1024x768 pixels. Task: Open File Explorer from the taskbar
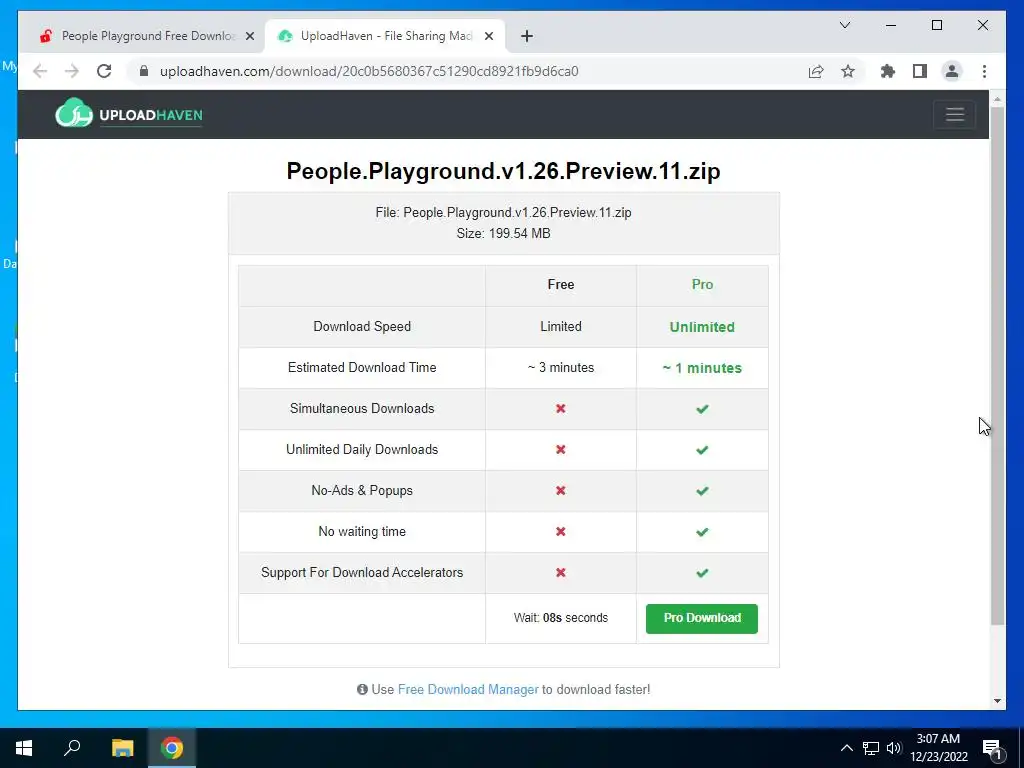(x=122, y=748)
